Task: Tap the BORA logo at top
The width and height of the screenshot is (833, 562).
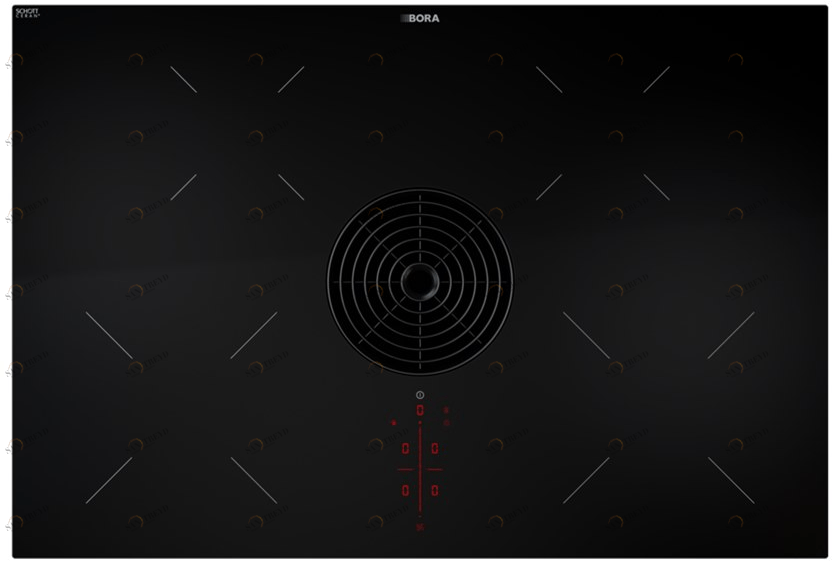Action: click(x=421, y=18)
